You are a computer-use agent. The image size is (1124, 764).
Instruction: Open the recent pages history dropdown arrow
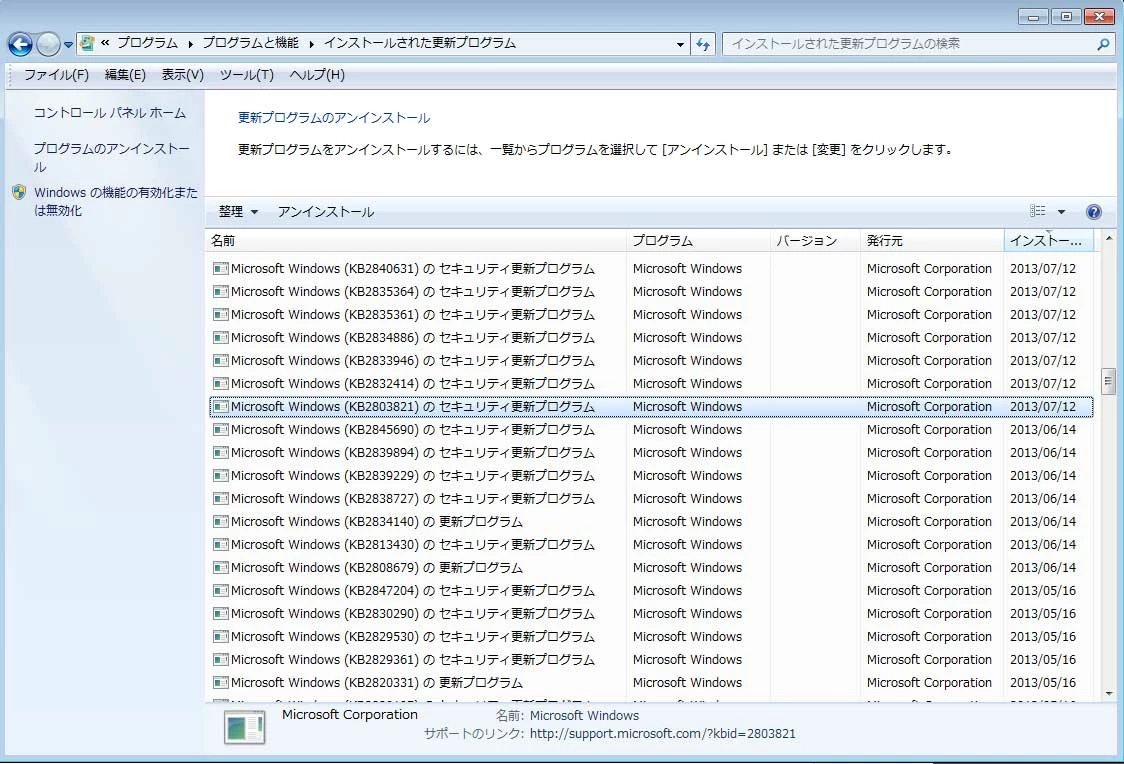[68, 44]
